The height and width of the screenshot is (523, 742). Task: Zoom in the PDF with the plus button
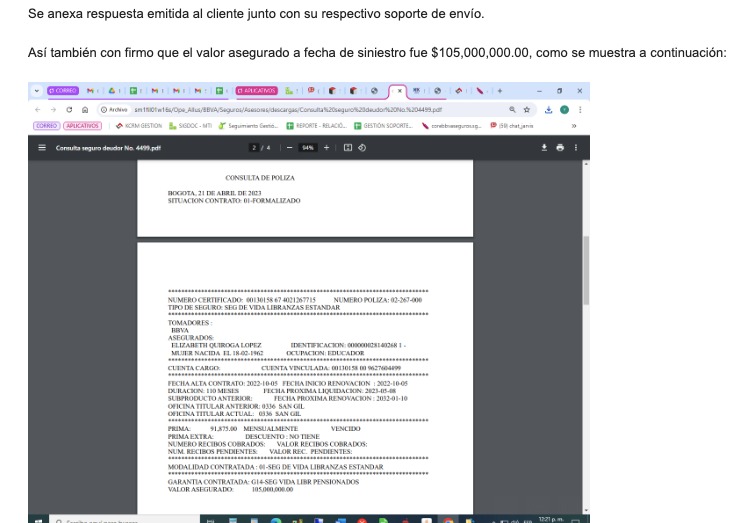[x=326, y=148]
